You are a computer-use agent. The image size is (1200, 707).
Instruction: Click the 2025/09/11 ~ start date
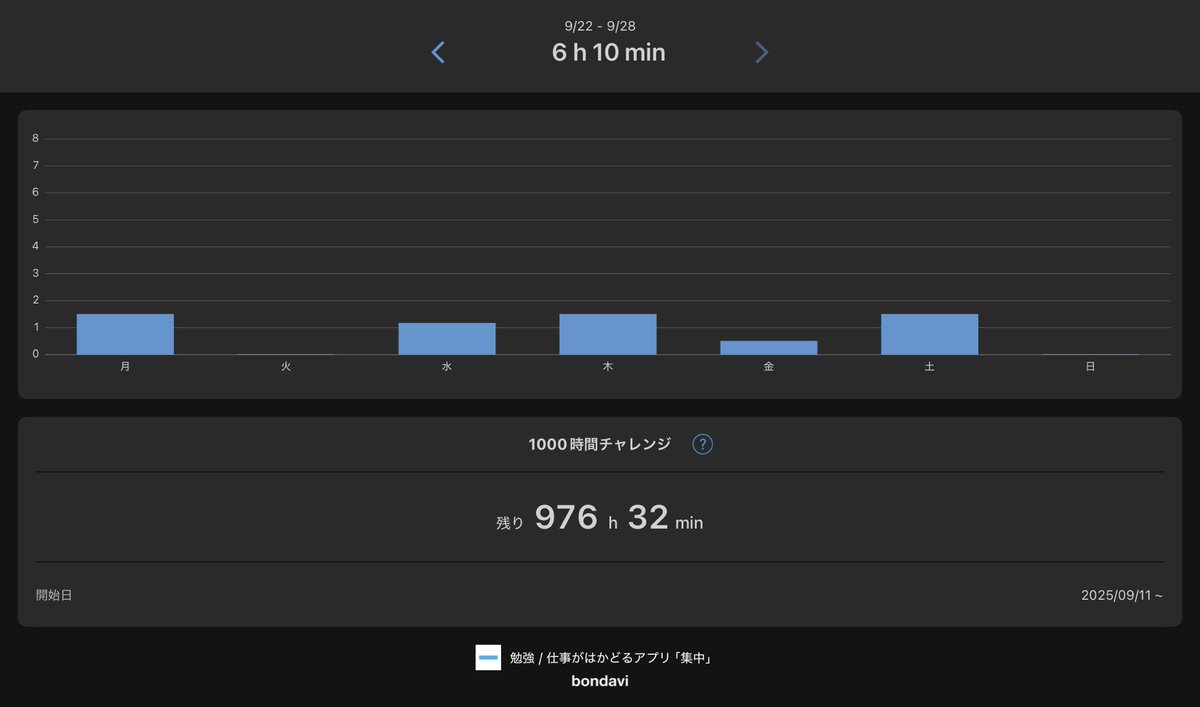point(1122,595)
